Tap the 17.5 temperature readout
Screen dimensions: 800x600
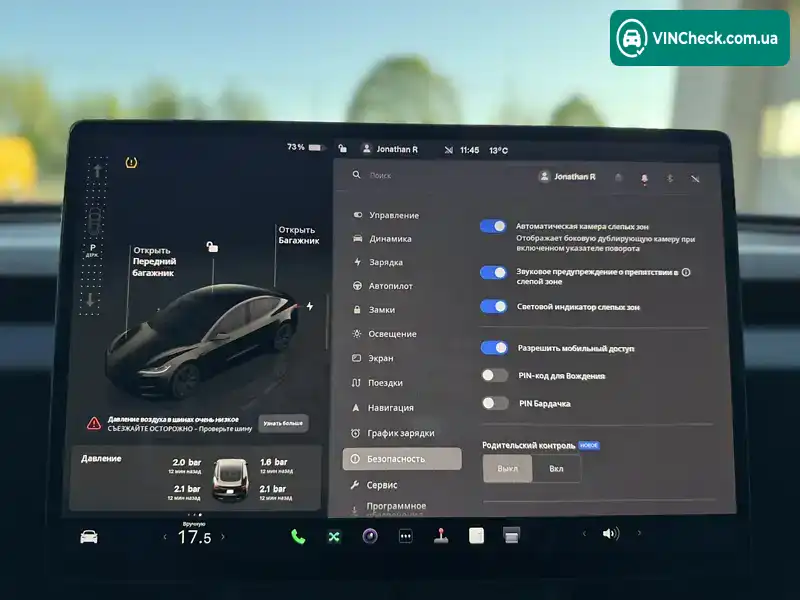pyautogui.click(x=194, y=537)
